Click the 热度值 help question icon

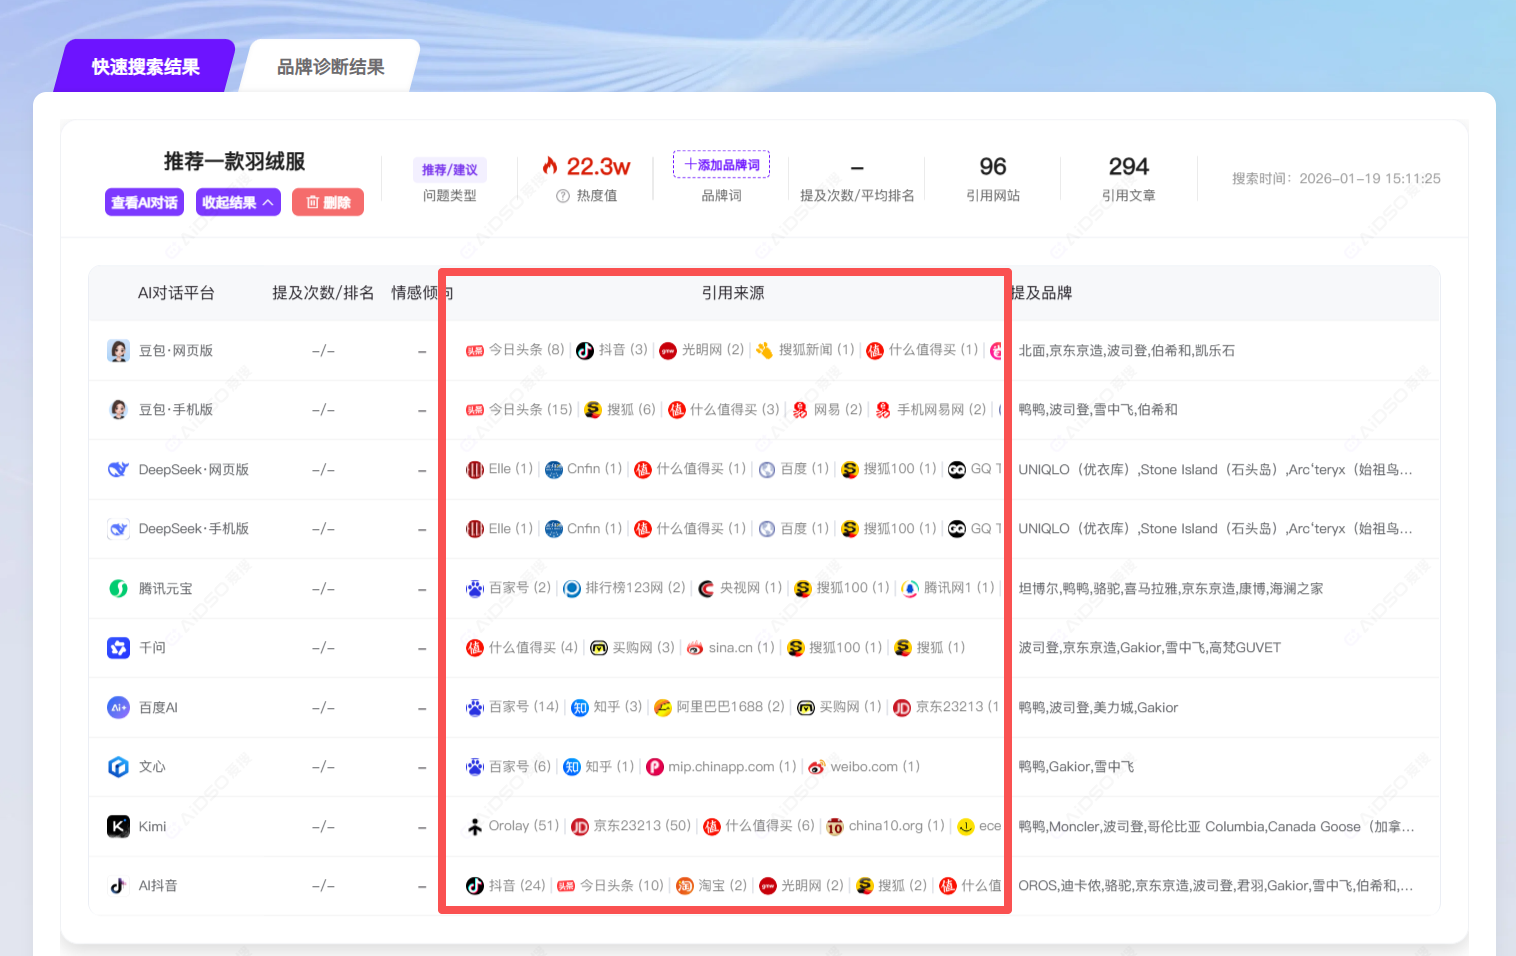tap(563, 196)
